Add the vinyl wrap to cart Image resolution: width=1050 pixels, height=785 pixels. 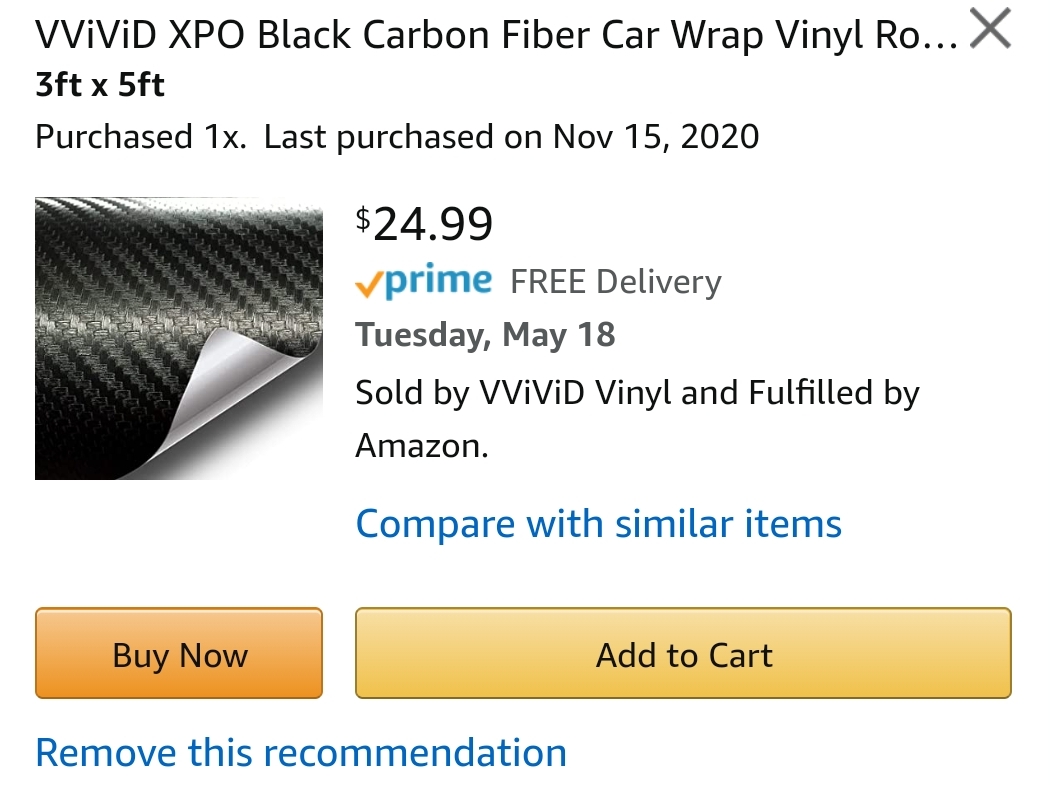coord(683,653)
